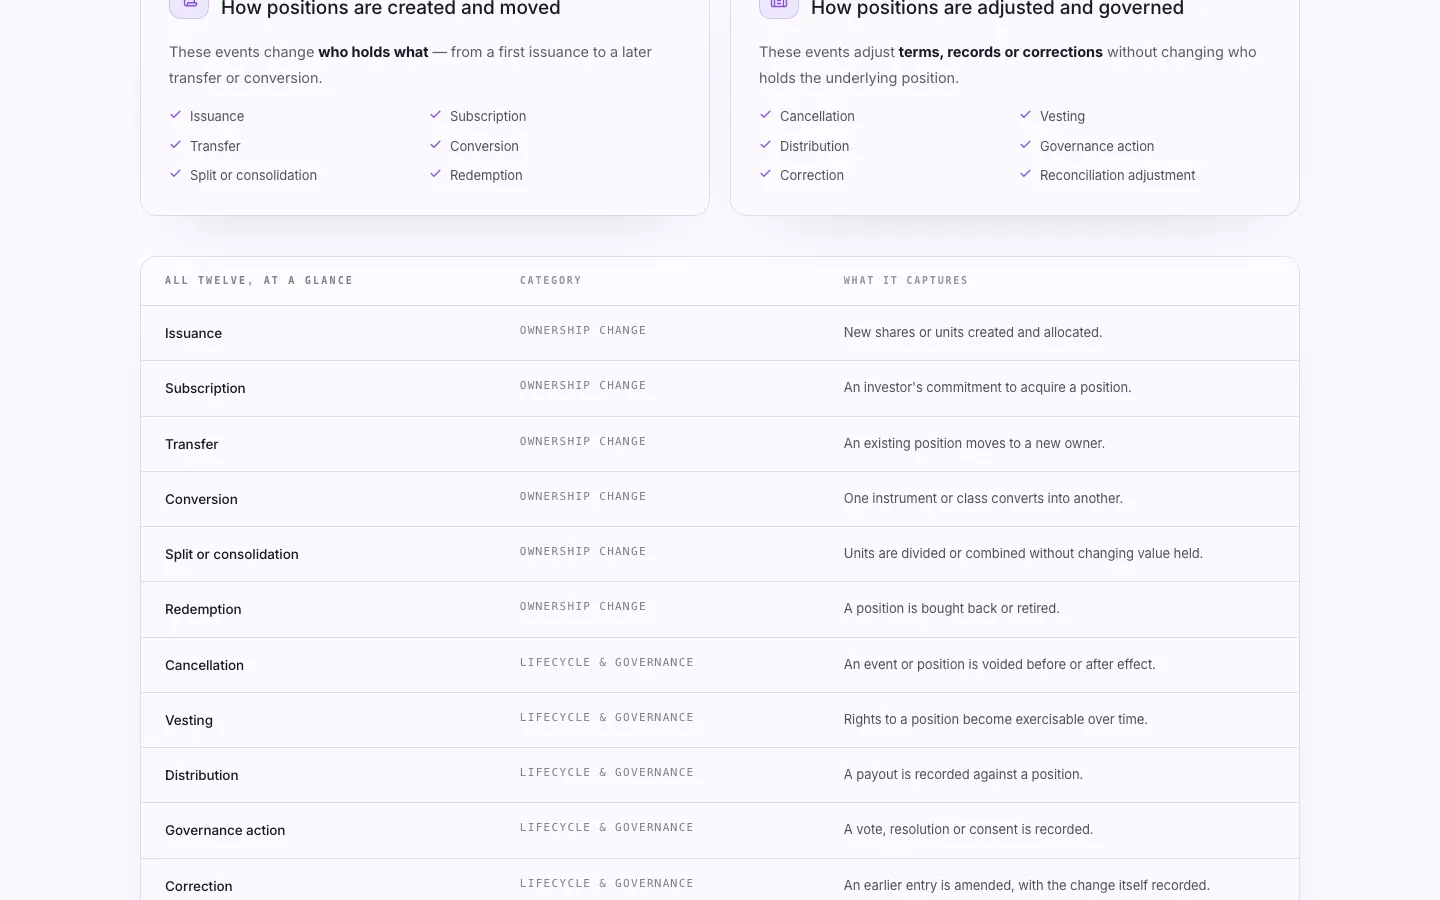The height and width of the screenshot is (900, 1440).
Task: Click the checkmark next to Issuance
Action: (x=176, y=115)
